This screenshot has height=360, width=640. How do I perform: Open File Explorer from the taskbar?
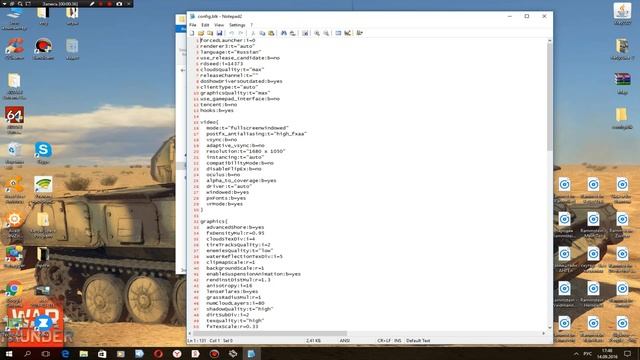click(x=84, y=353)
